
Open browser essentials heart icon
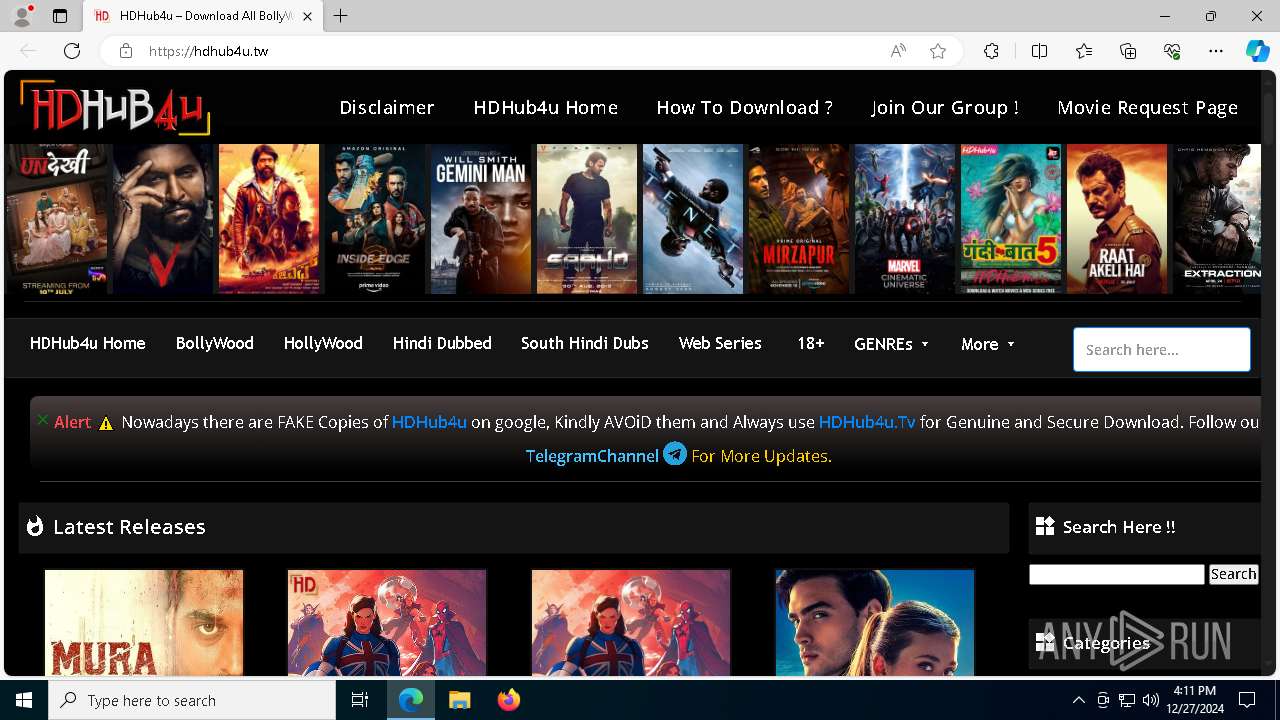1172,51
